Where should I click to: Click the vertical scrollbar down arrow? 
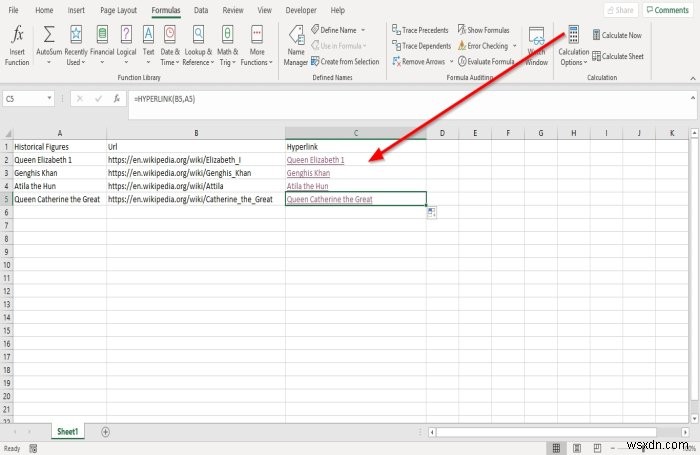pos(694,418)
